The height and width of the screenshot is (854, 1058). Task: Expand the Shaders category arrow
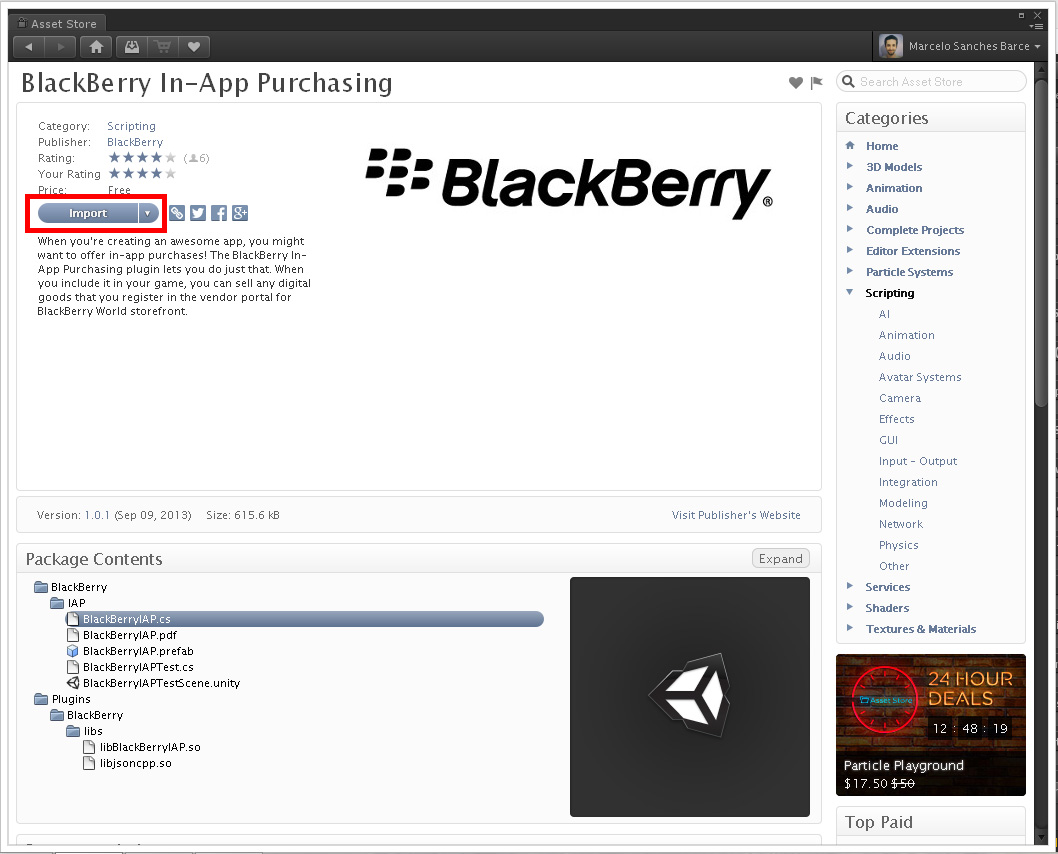click(x=850, y=606)
